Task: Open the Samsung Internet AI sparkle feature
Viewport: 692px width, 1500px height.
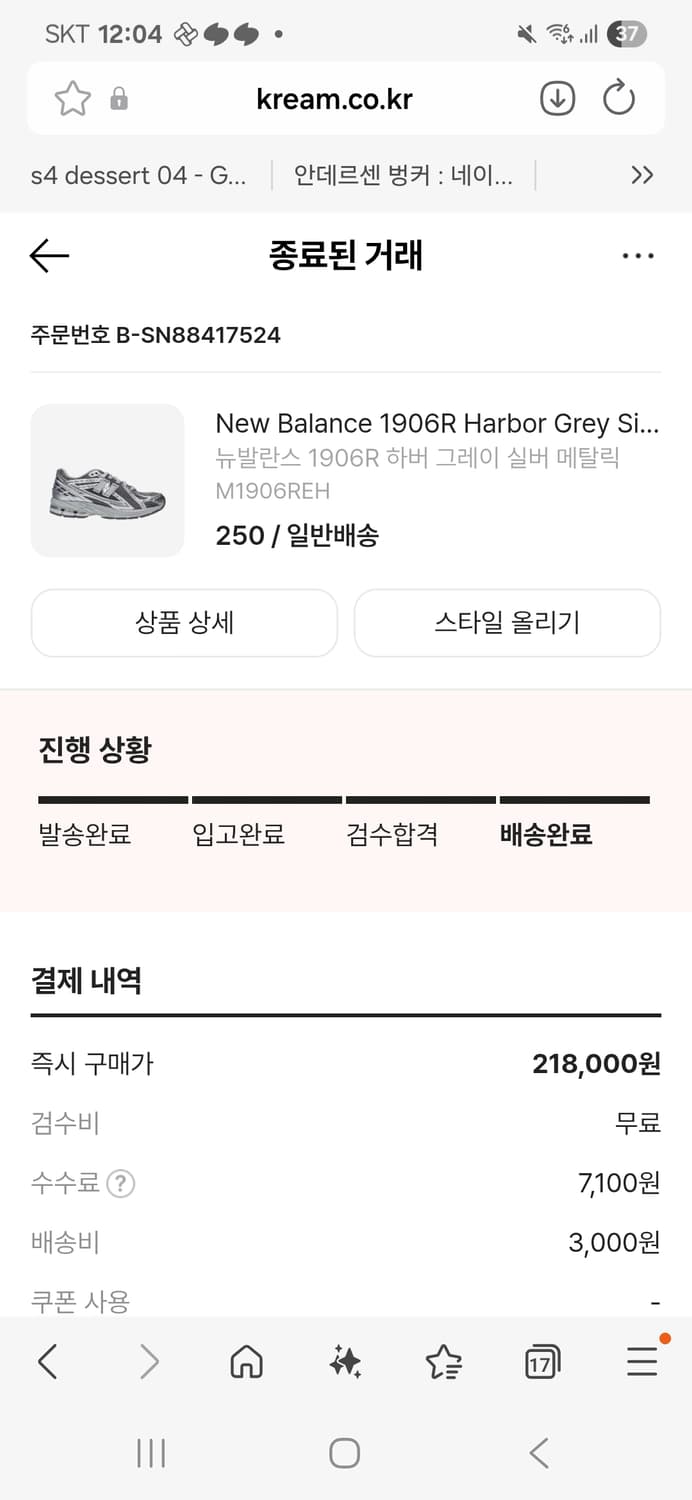Action: coord(345,1360)
